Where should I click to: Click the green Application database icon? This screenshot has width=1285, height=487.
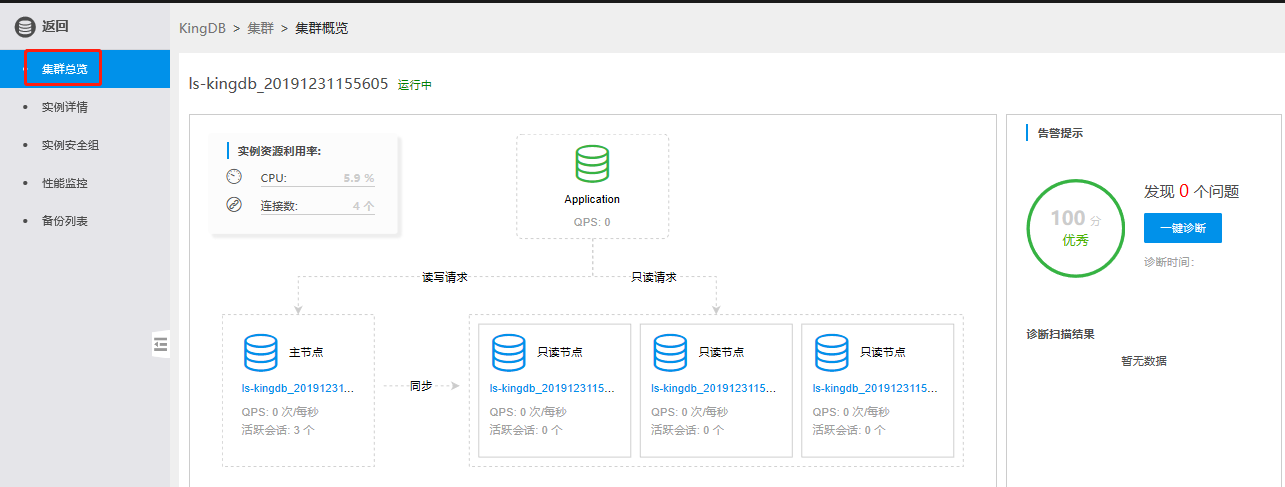pos(592,164)
